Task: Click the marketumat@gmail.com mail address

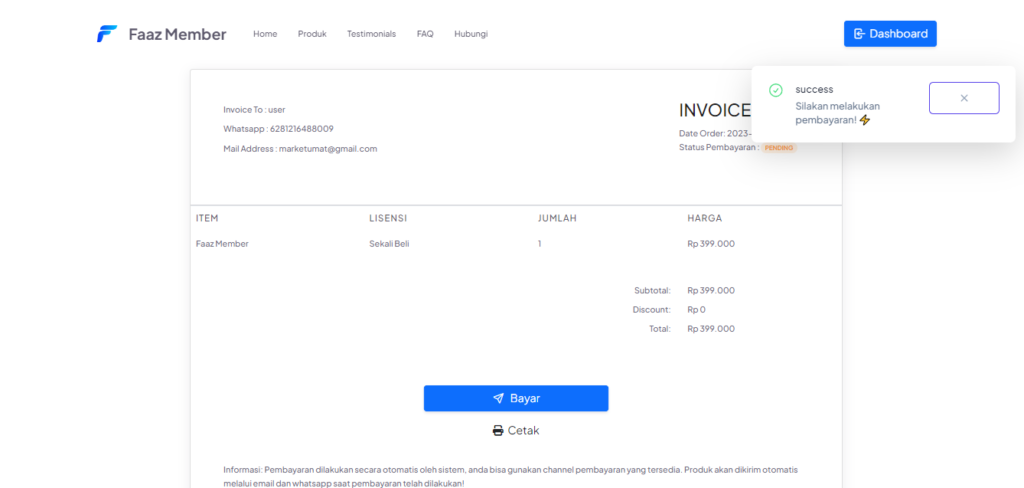Action: 327,149
